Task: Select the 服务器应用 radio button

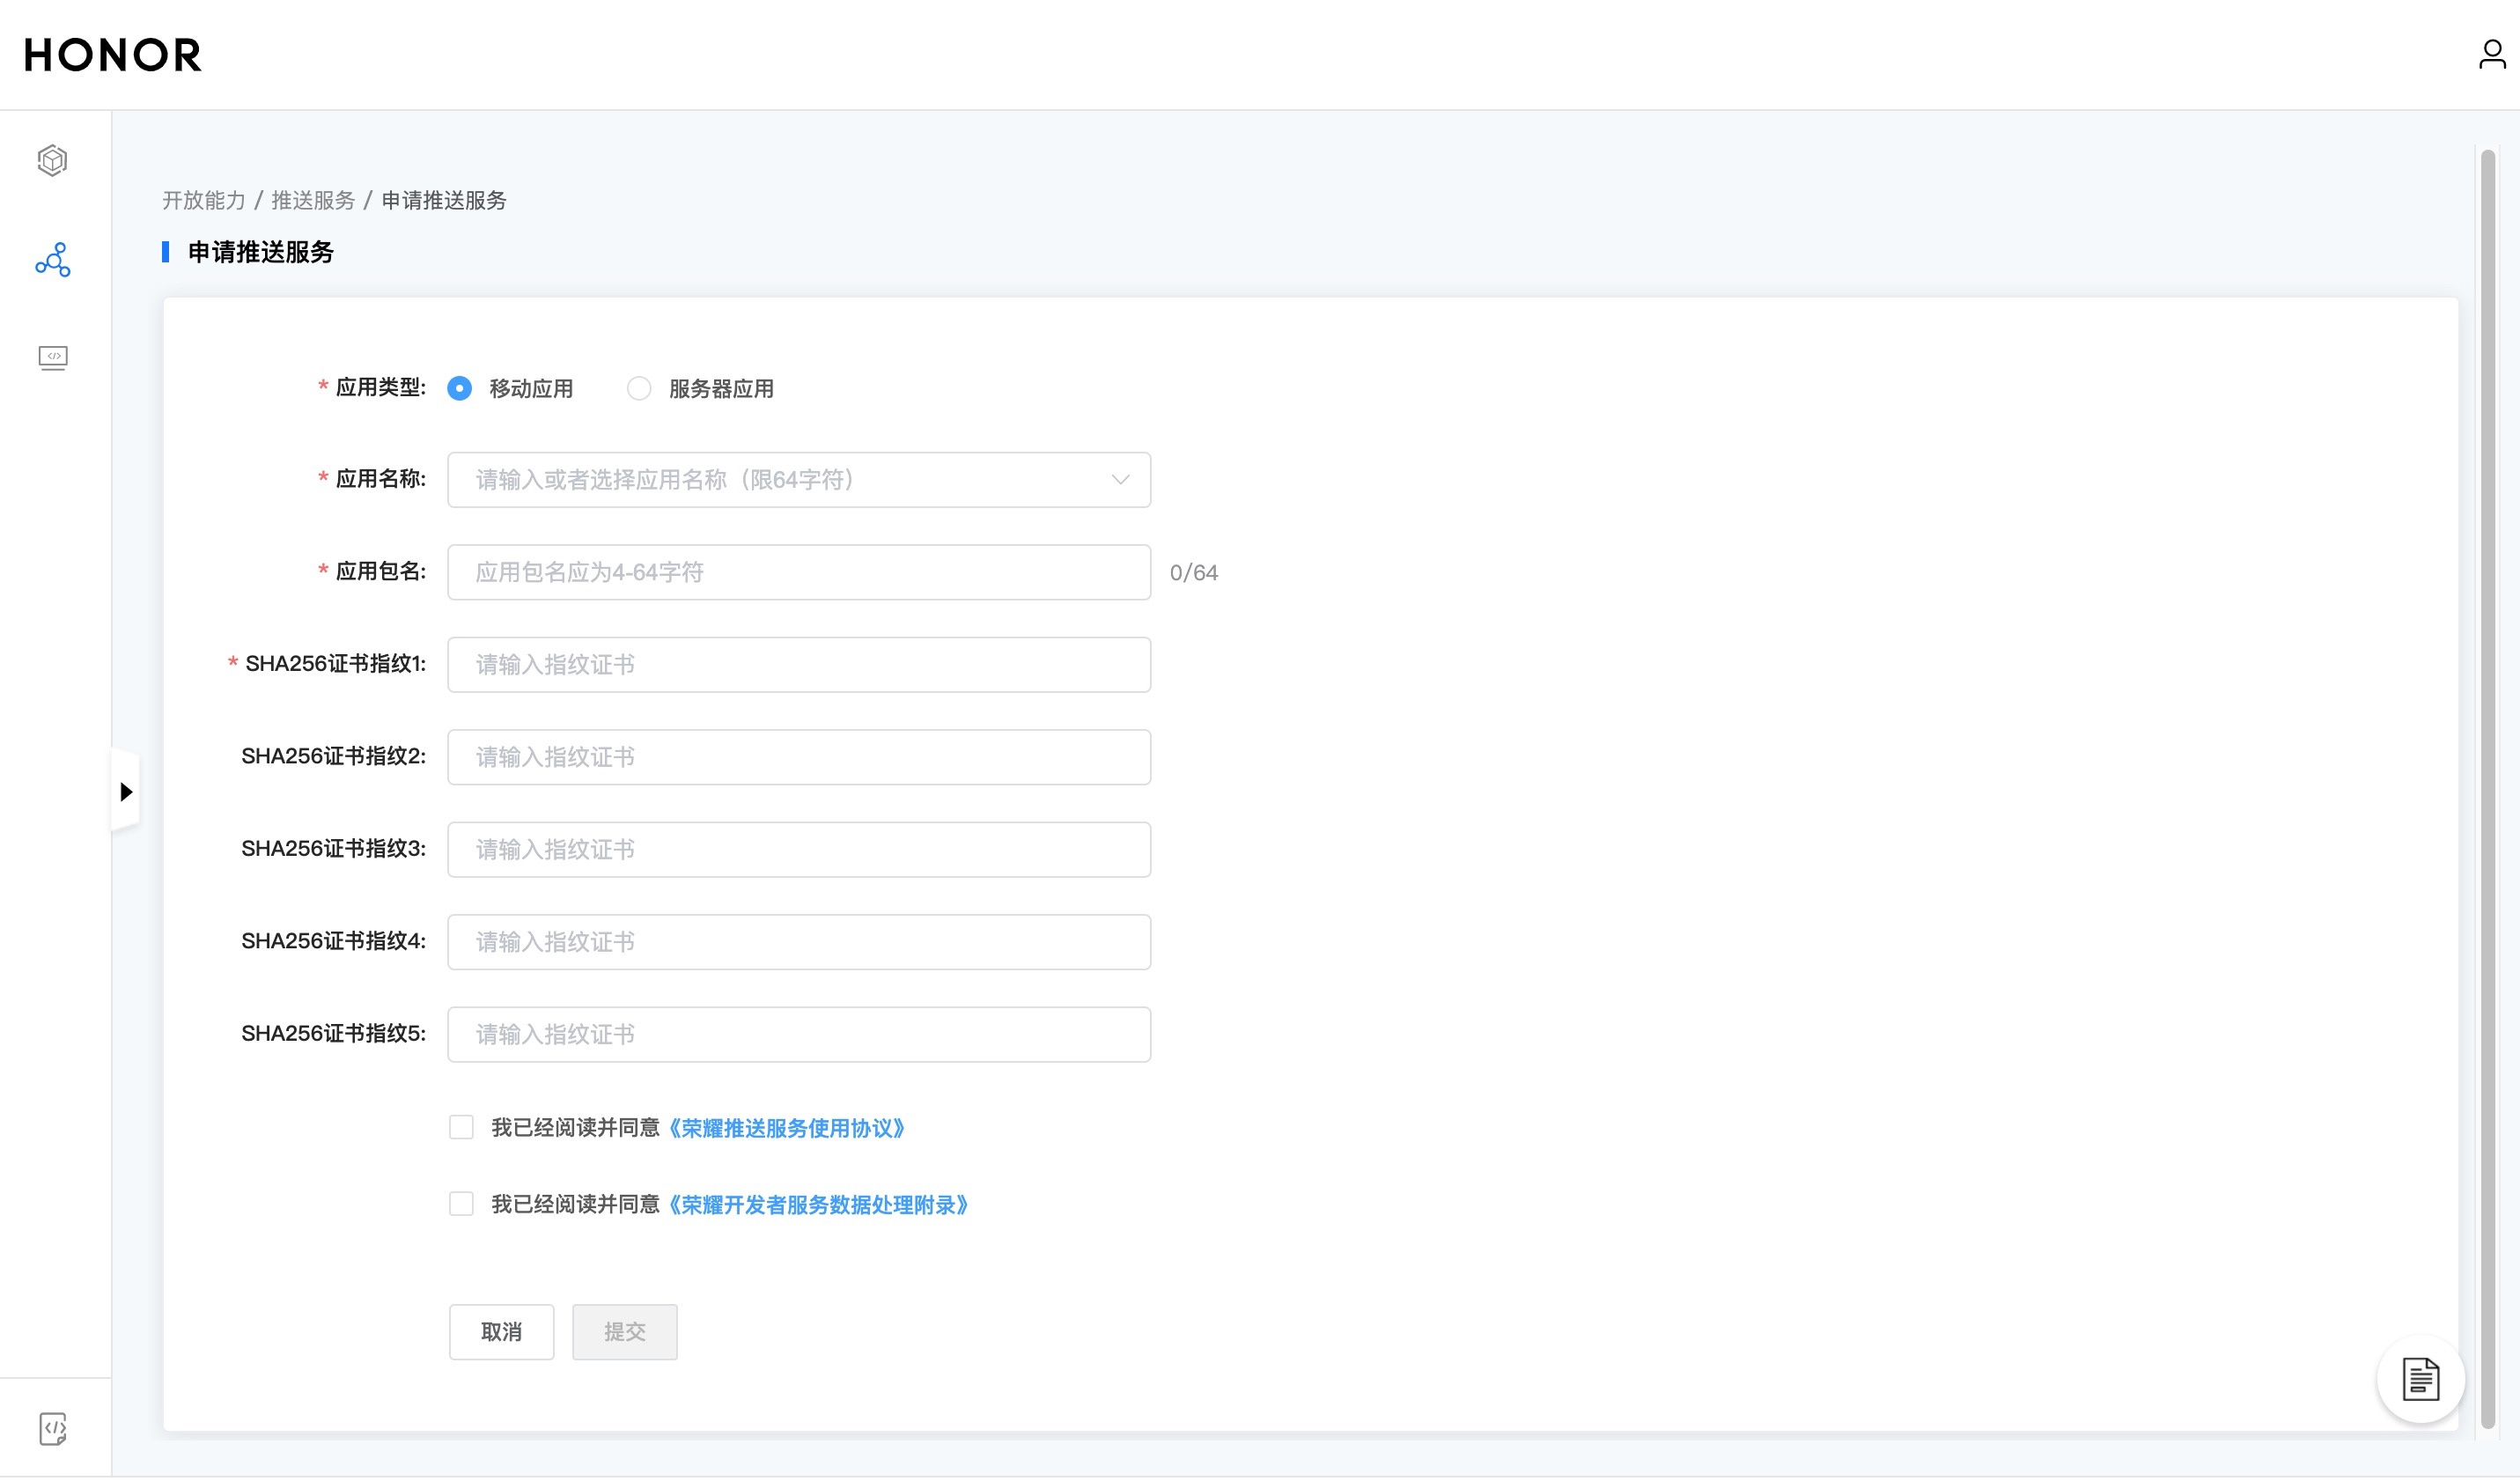Action: point(639,389)
